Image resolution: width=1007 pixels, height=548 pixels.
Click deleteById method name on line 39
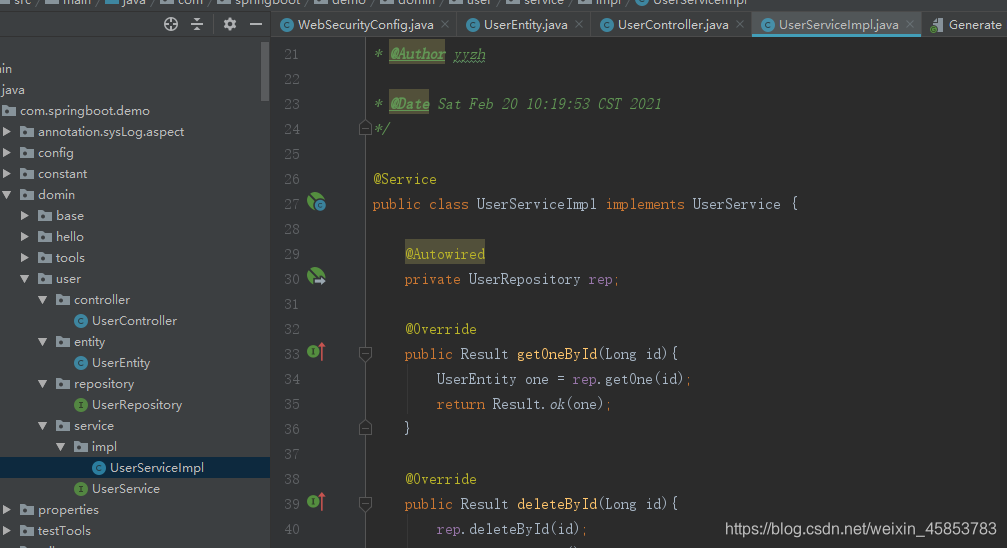tap(557, 504)
